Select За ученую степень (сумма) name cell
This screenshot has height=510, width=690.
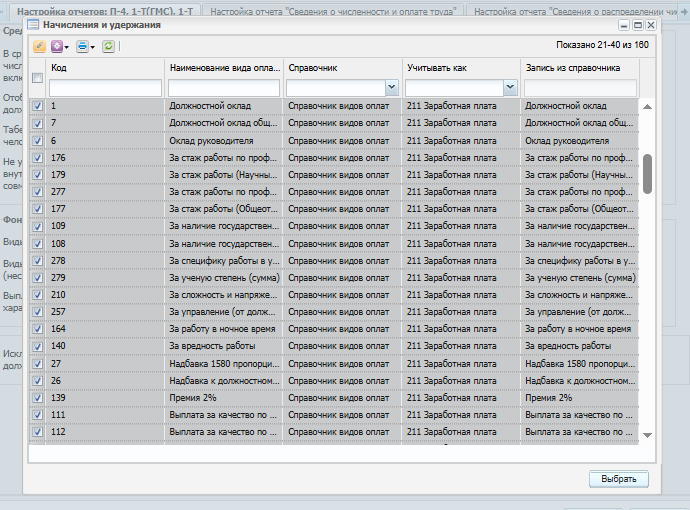coord(224,278)
